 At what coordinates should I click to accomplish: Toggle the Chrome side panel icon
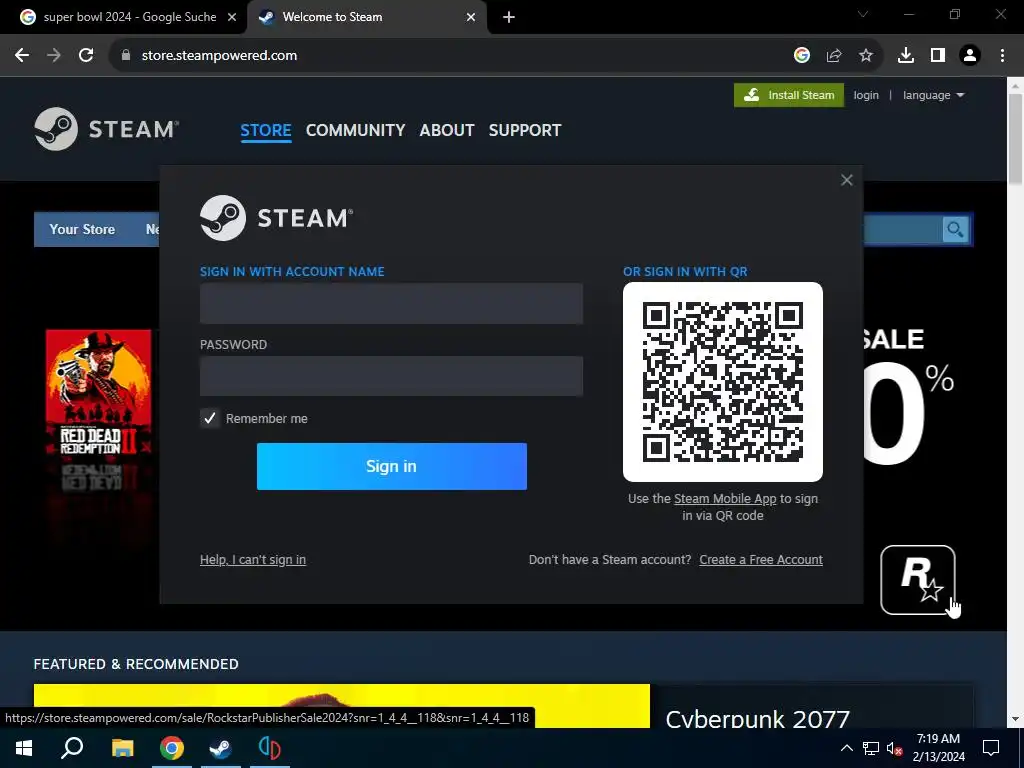938,56
